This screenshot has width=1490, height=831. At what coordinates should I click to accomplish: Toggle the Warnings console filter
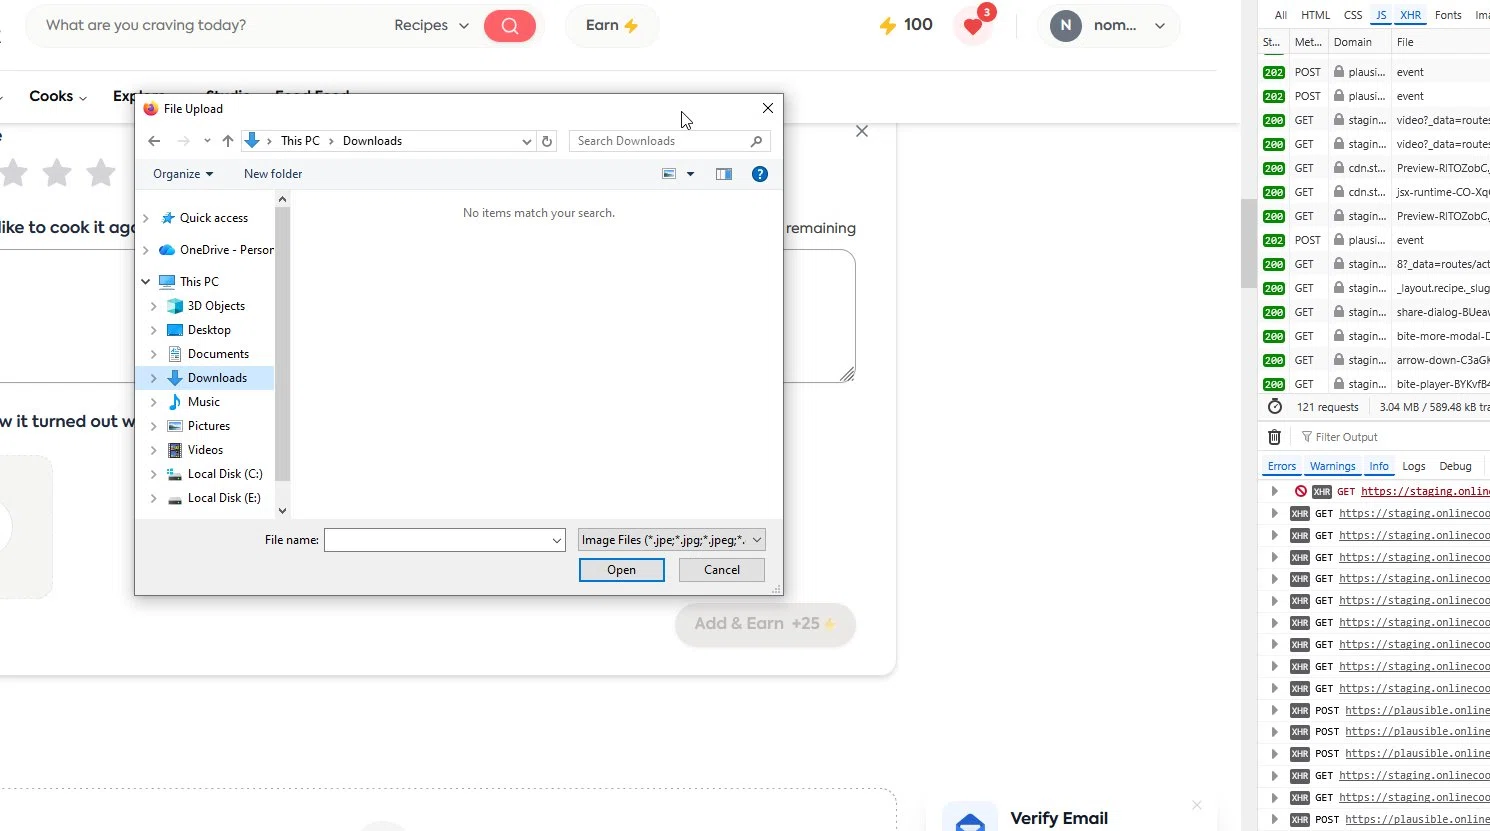[x=1332, y=466]
